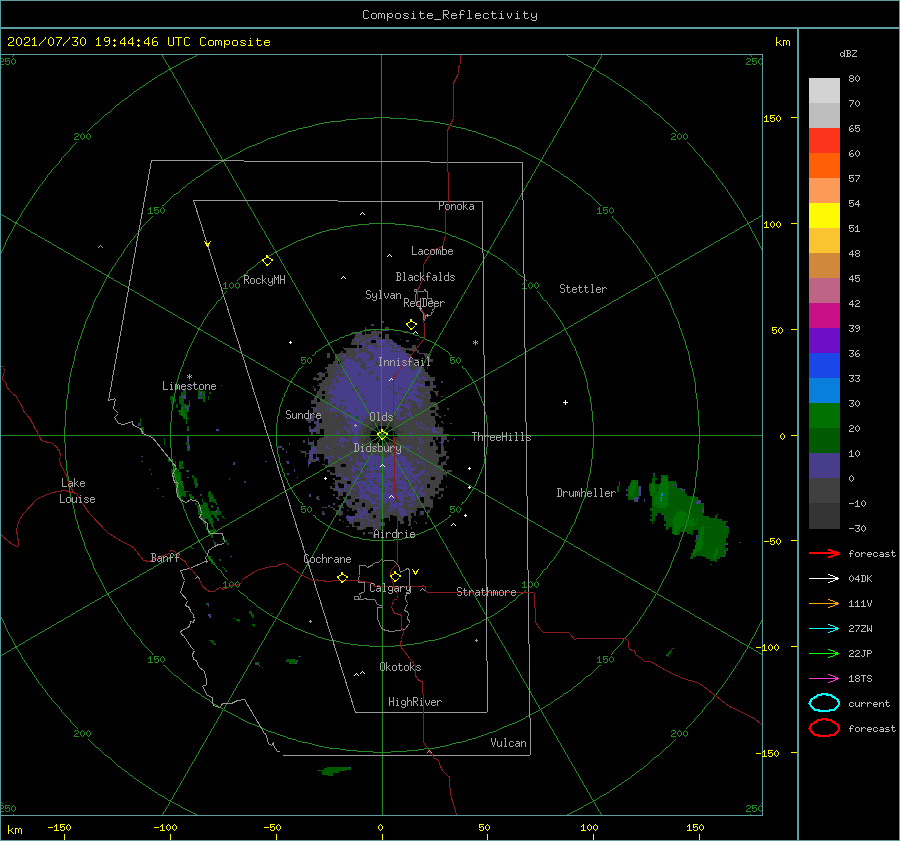
Task: Select the asterisk marker east of Innisfail
Action: (x=475, y=343)
